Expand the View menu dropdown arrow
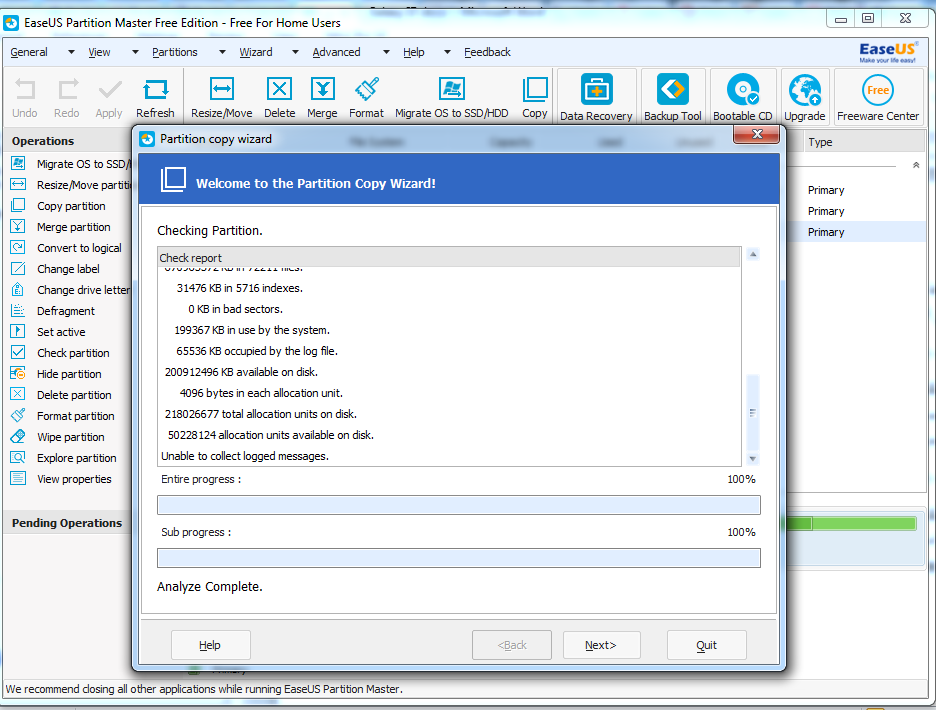Image resolution: width=936 pixels, height=710 pixels. (x=135, y=52)
